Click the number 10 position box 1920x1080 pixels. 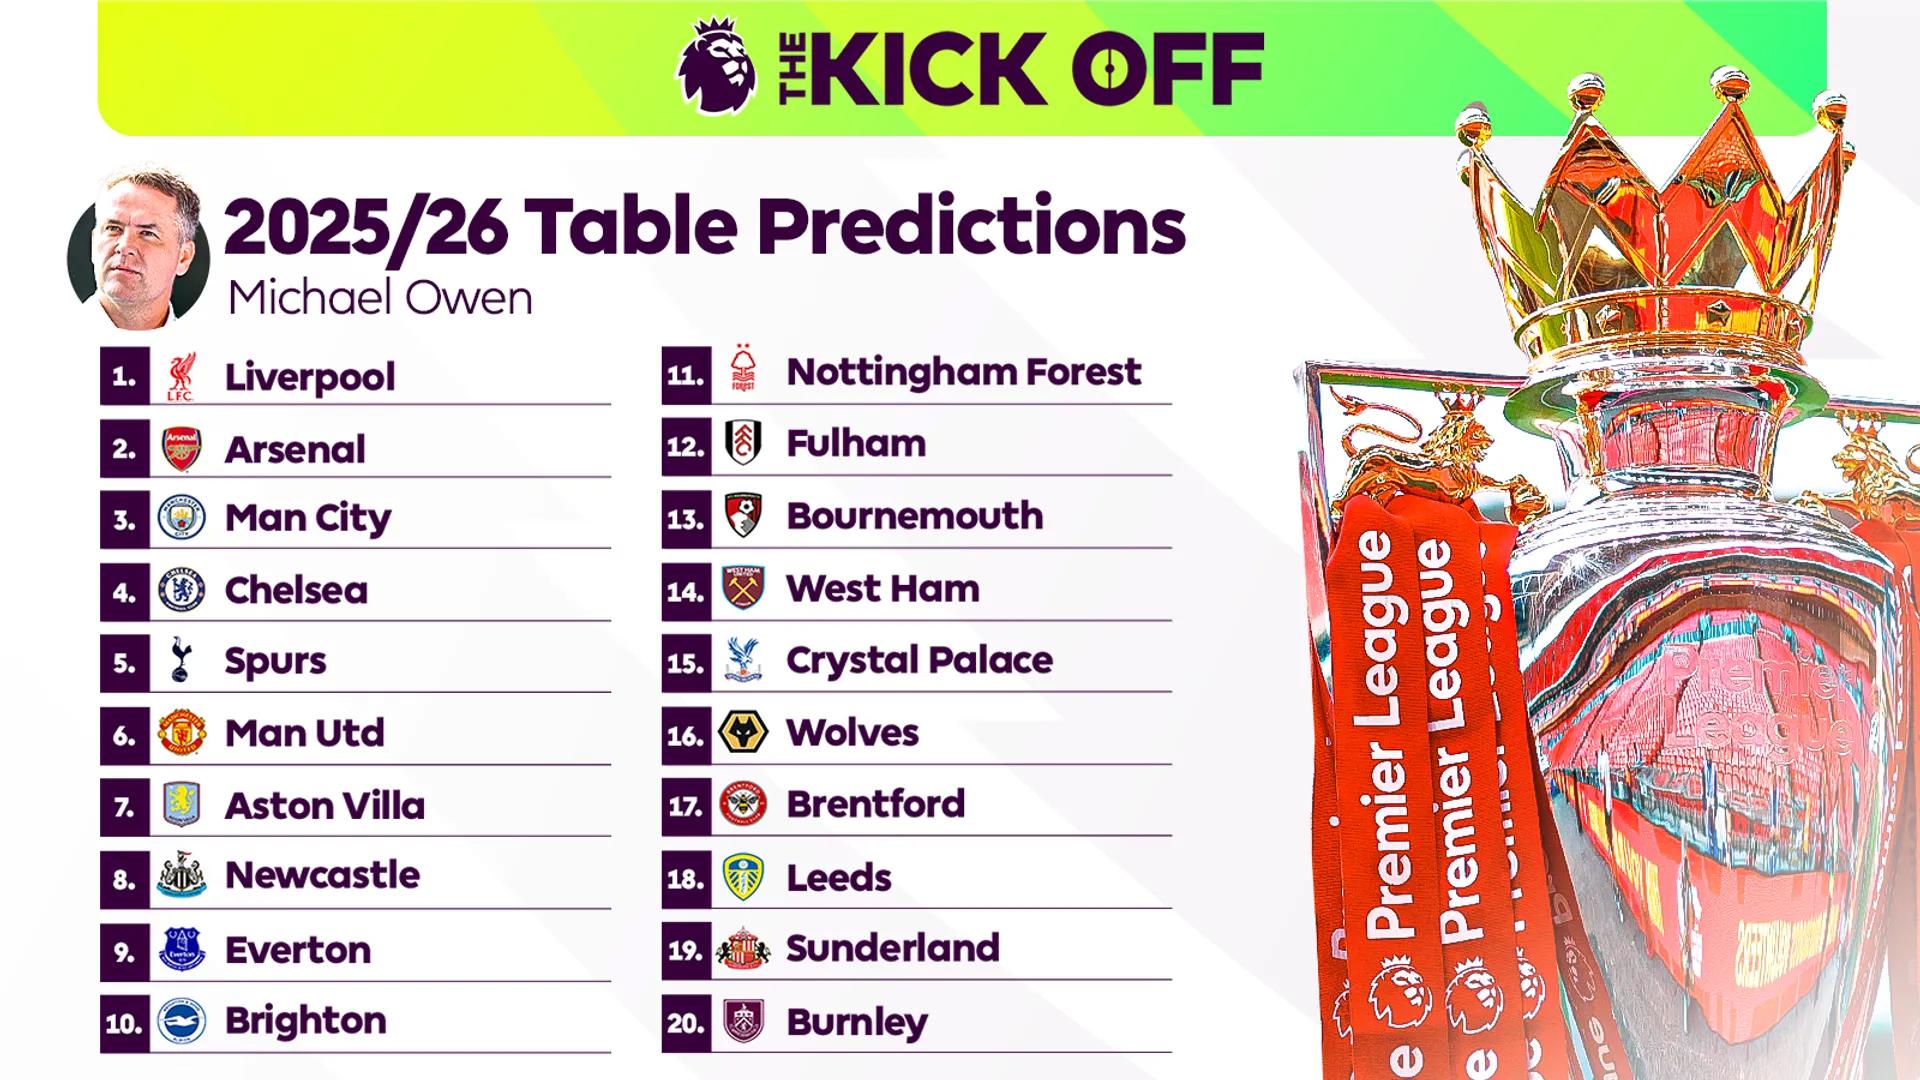point(125,1023)
